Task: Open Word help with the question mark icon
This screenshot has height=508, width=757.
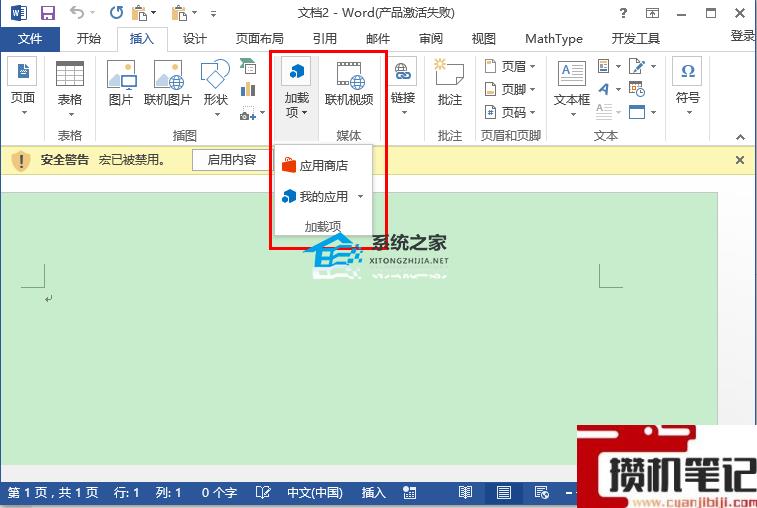Action: tap(623, 13)
